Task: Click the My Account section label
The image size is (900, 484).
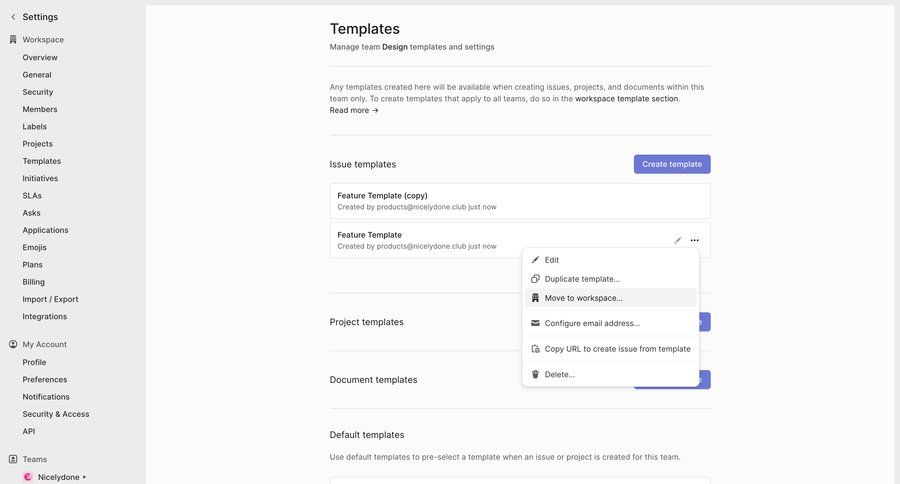Action: click(45, 344)
